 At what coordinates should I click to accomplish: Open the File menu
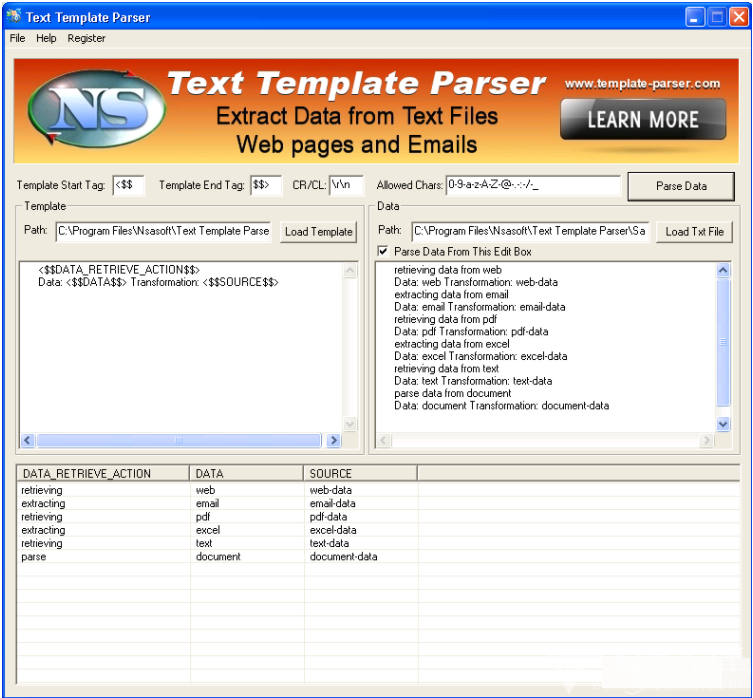[x=18, y=38]
